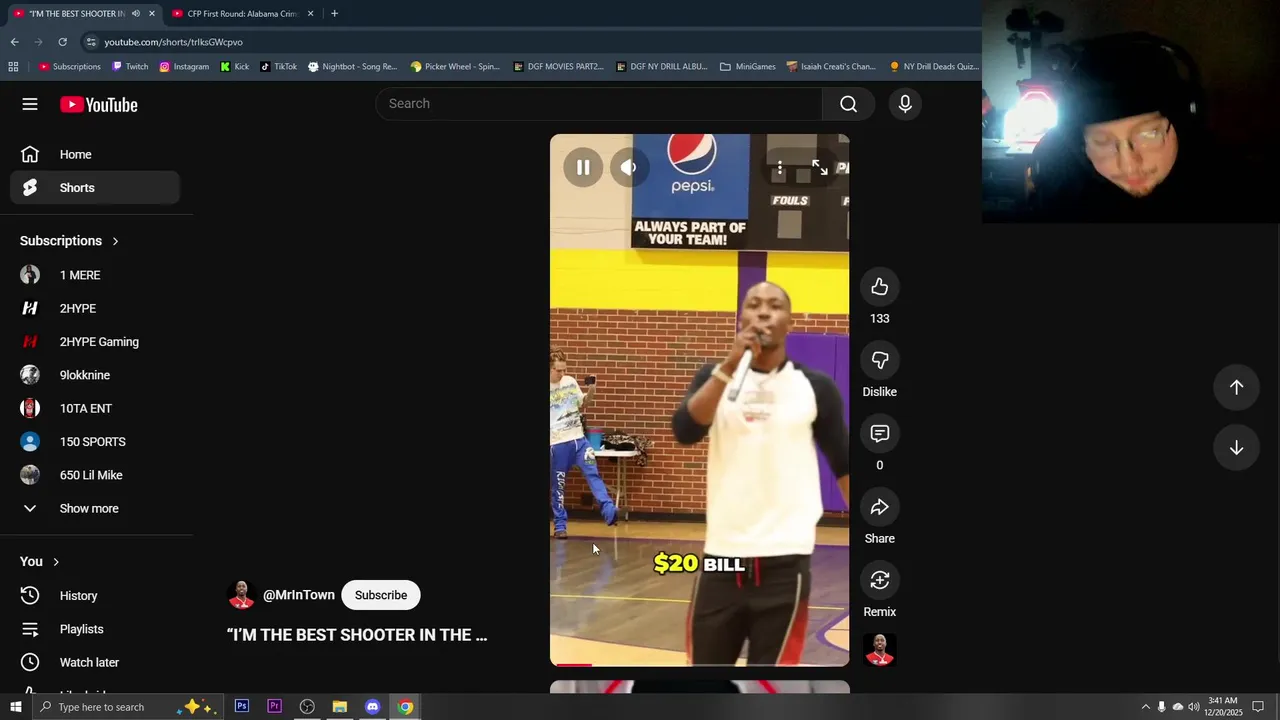Launch Photoshop from the taskbar

click(x=242, y=707)
